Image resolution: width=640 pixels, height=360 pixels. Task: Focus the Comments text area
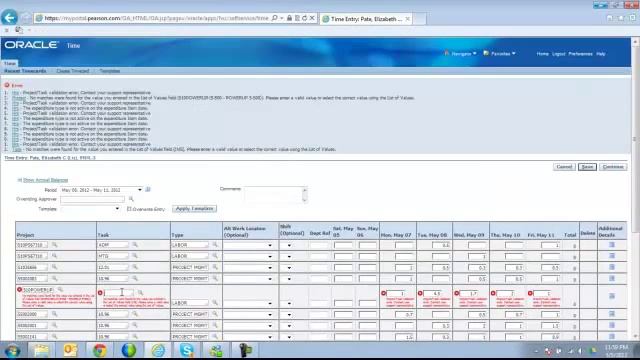pyautogui.click(x=273, y=195)
